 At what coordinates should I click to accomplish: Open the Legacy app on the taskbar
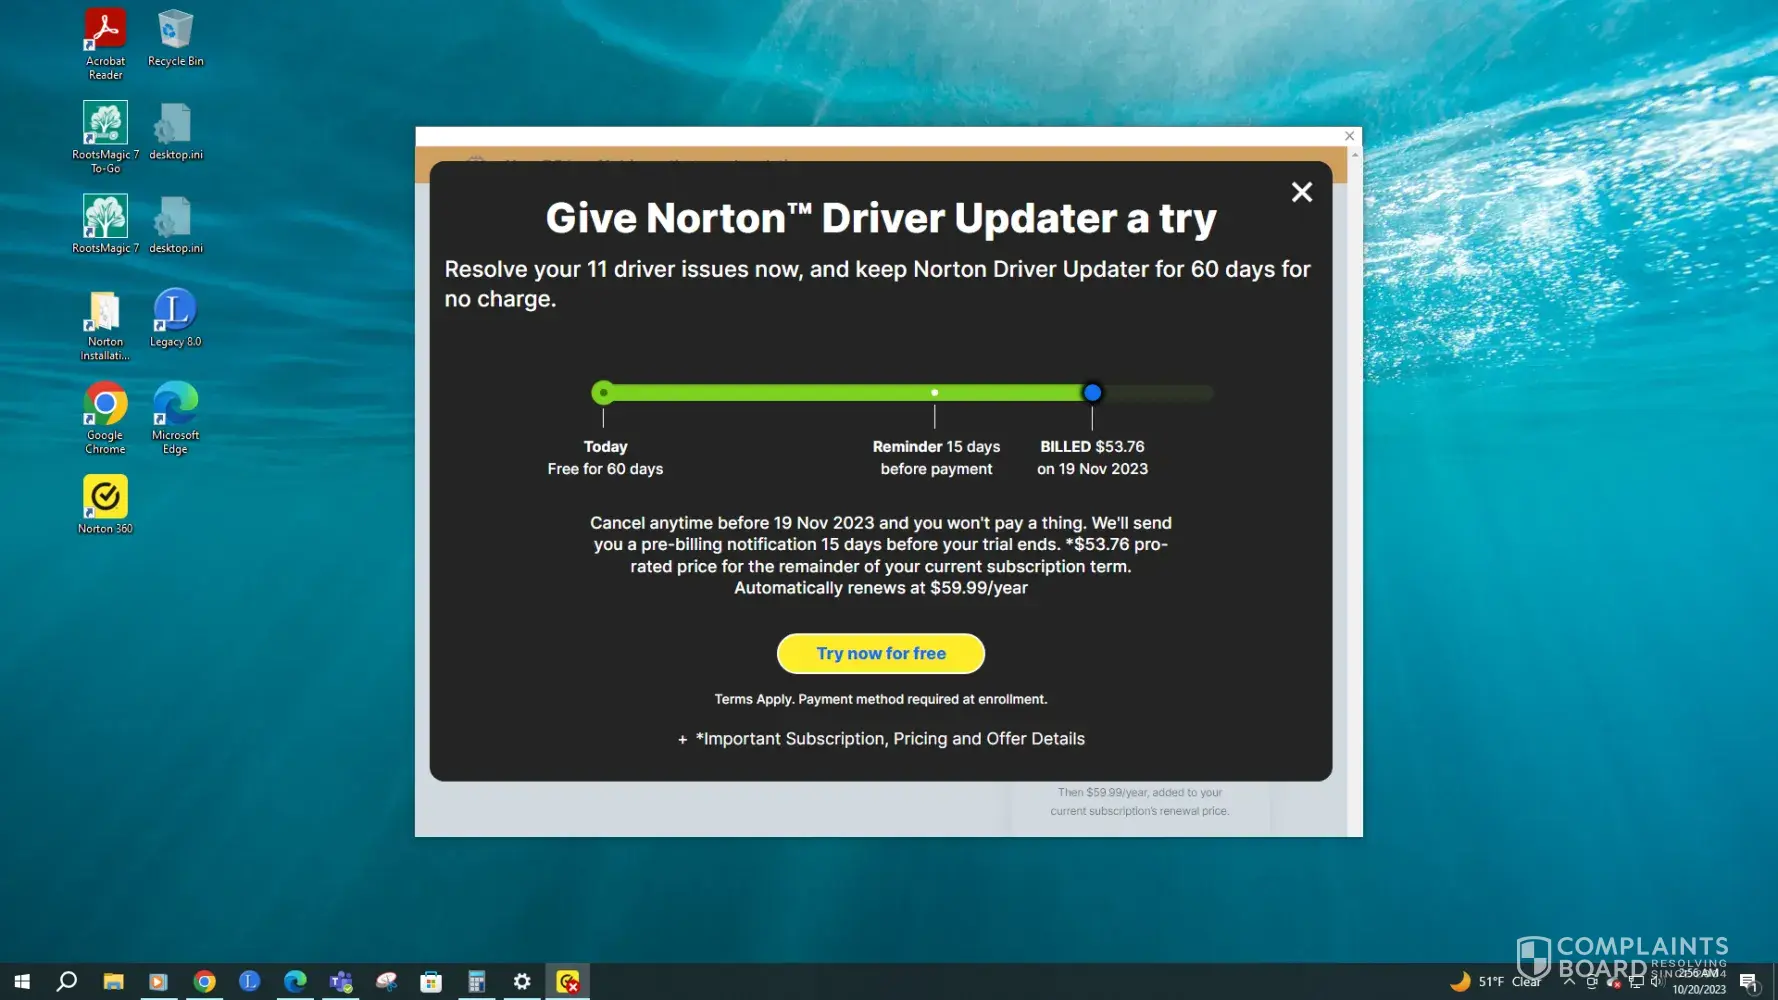(250, 982)
